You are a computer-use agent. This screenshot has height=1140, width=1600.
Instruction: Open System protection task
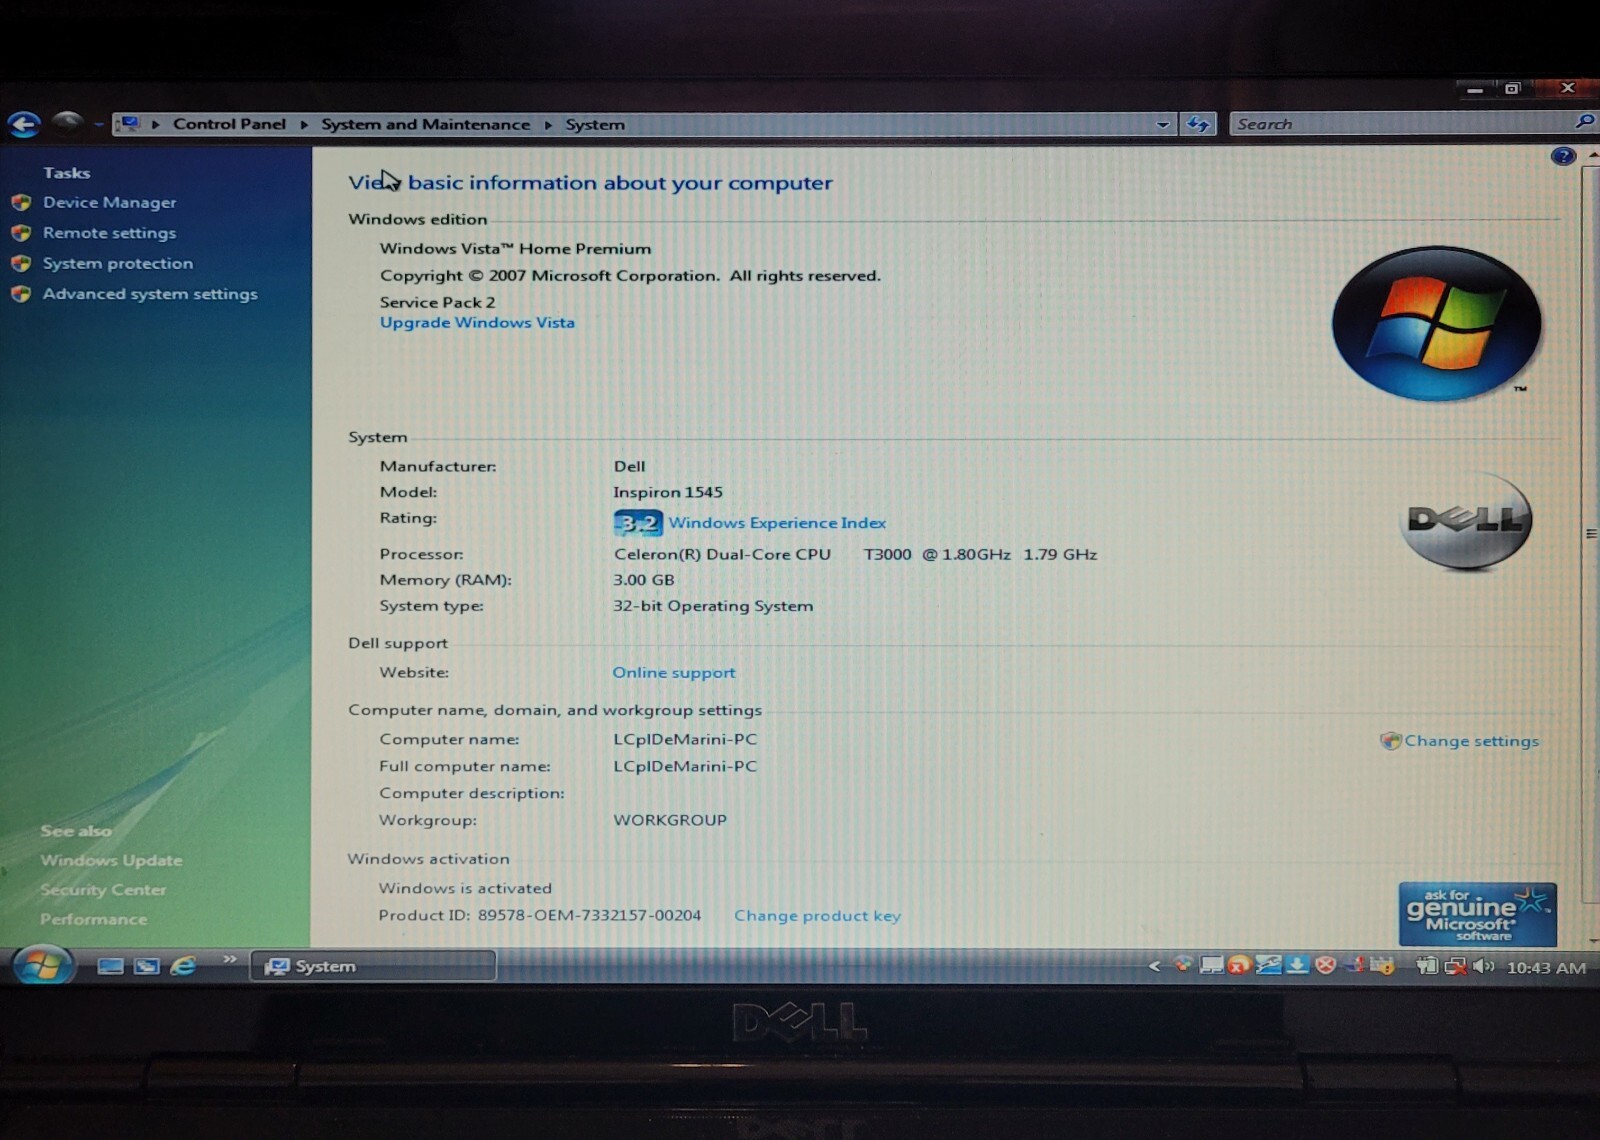pyautogui.click(x=117, y=263)
